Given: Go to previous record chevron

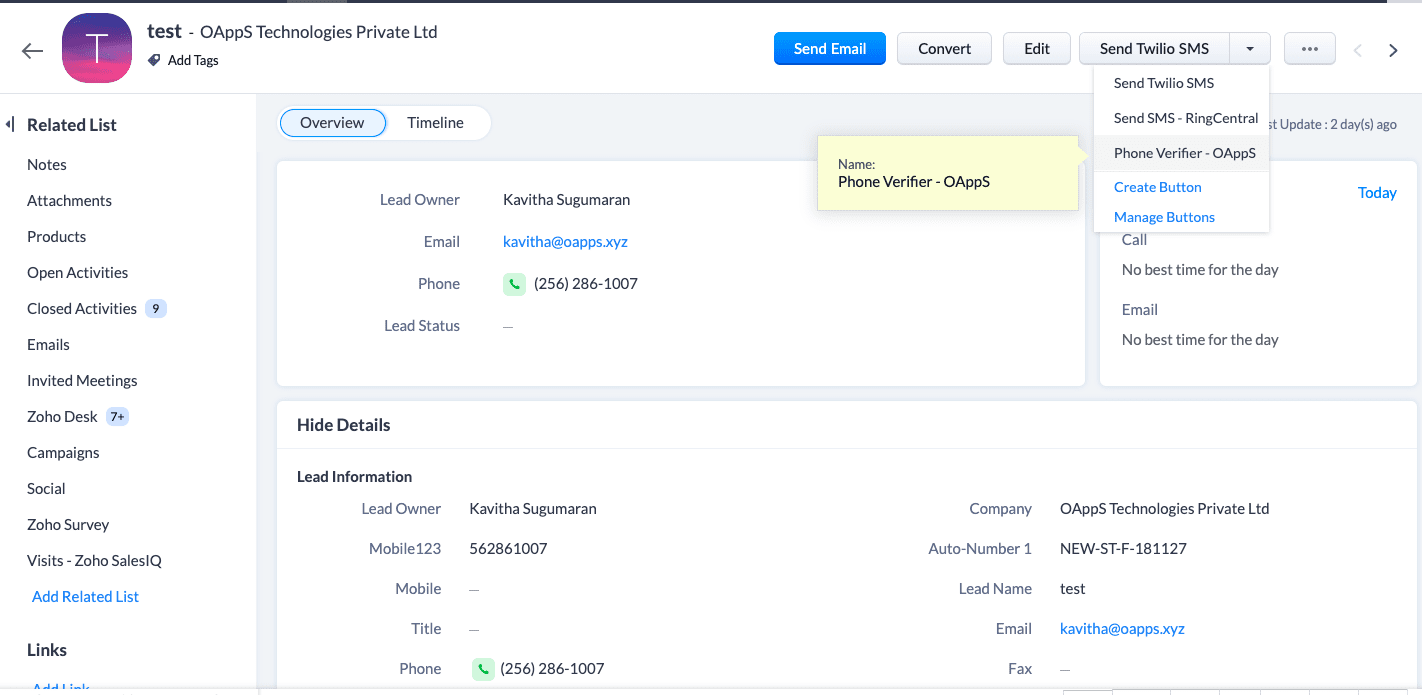Looking at the screenshot, I should [1358, 50].
